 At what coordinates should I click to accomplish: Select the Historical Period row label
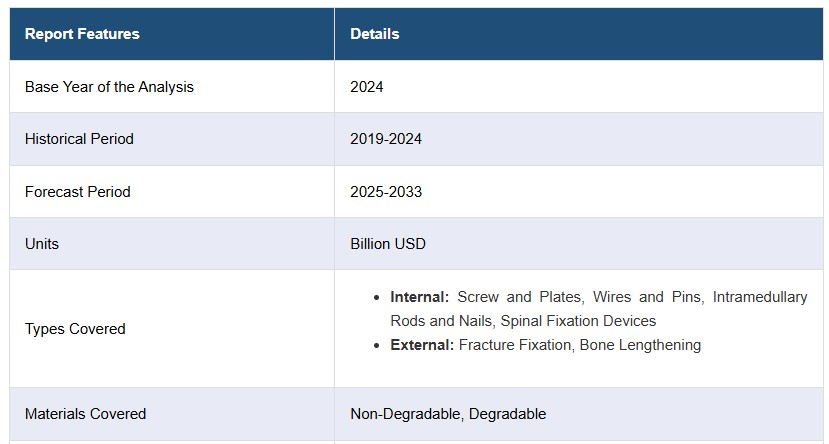[79, 139]
